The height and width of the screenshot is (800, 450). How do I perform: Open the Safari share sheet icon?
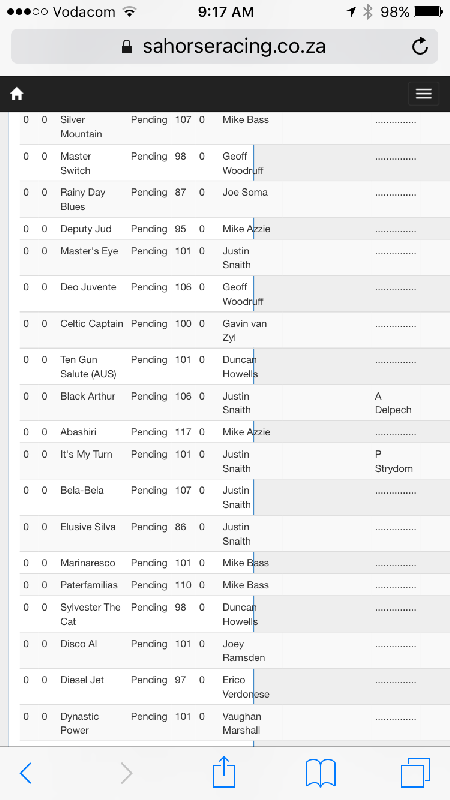(x=224, y=771)
